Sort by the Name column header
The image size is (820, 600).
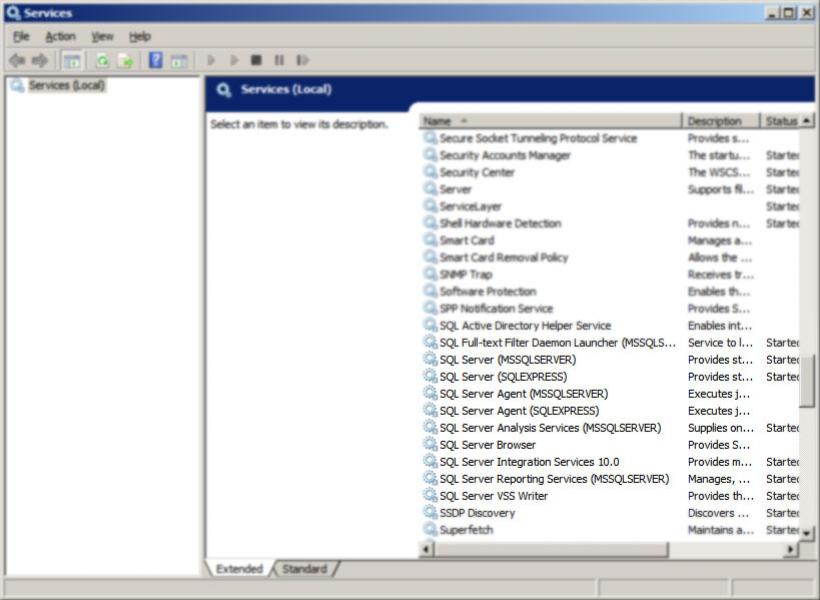point(550,121)
